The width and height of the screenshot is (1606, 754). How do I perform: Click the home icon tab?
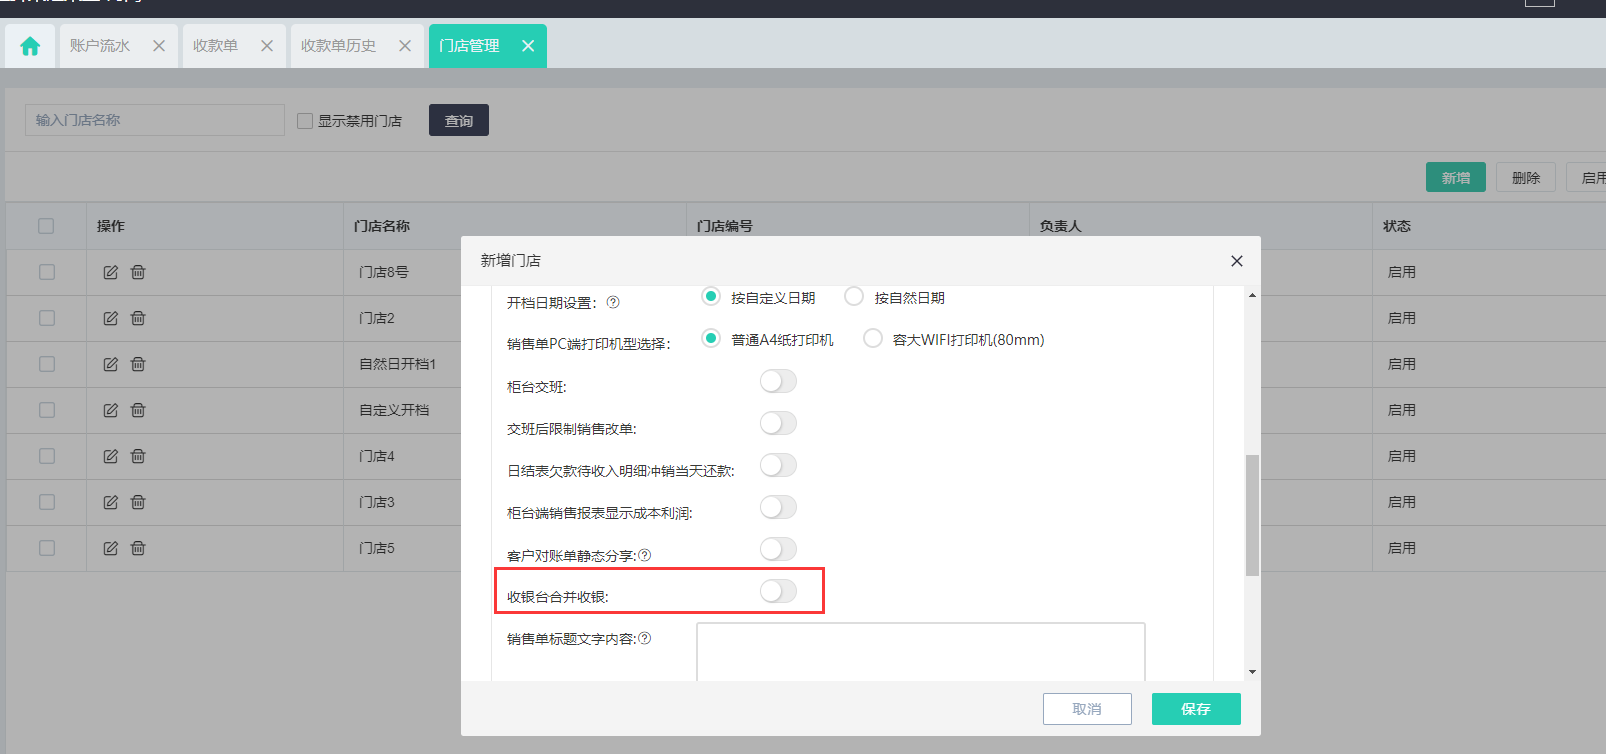point(30,46)
